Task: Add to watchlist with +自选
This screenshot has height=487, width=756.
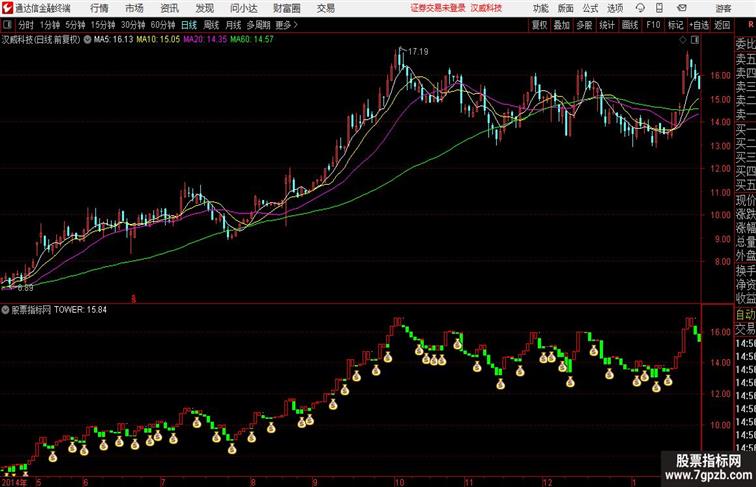Action: tap(699, 25)
